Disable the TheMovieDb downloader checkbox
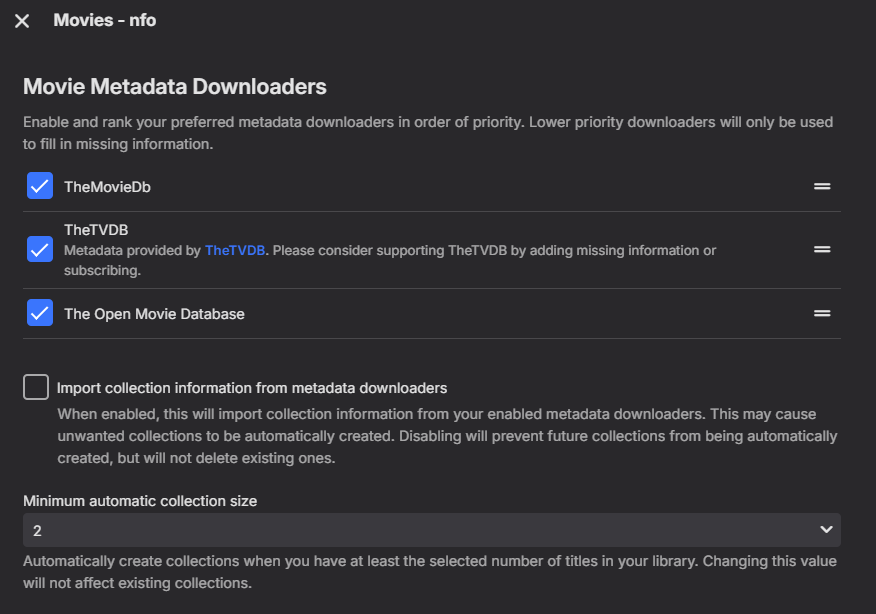 [40, 186]
